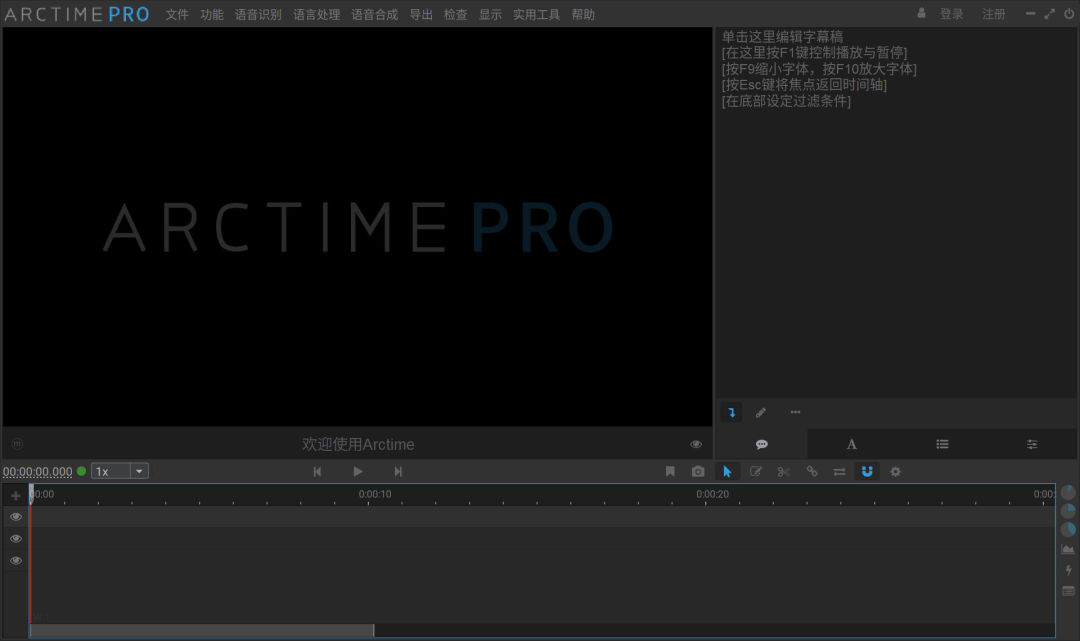Click the blue down-arrow import icon
This screenshot has width=1080, height=641.
(731, 412)
